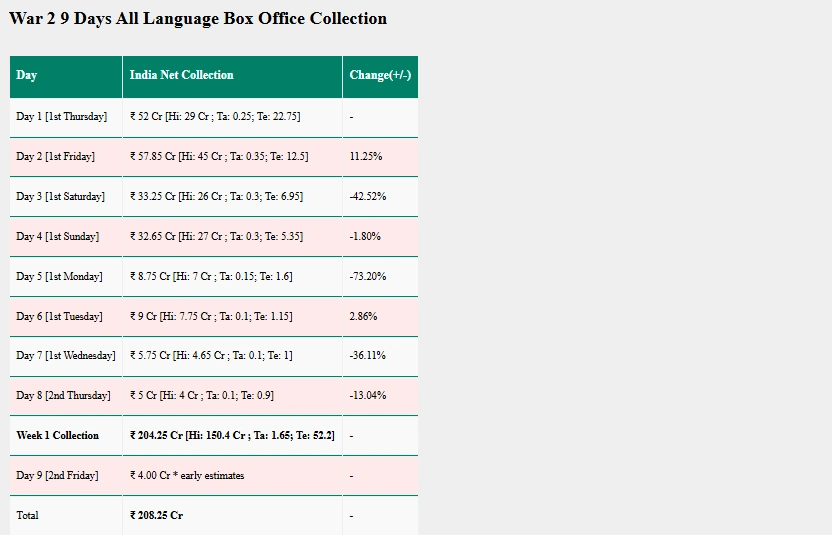
Task: Click the ₹ 5.75 Cr Wednesday collection cell
Action: (x=211, y=356)
